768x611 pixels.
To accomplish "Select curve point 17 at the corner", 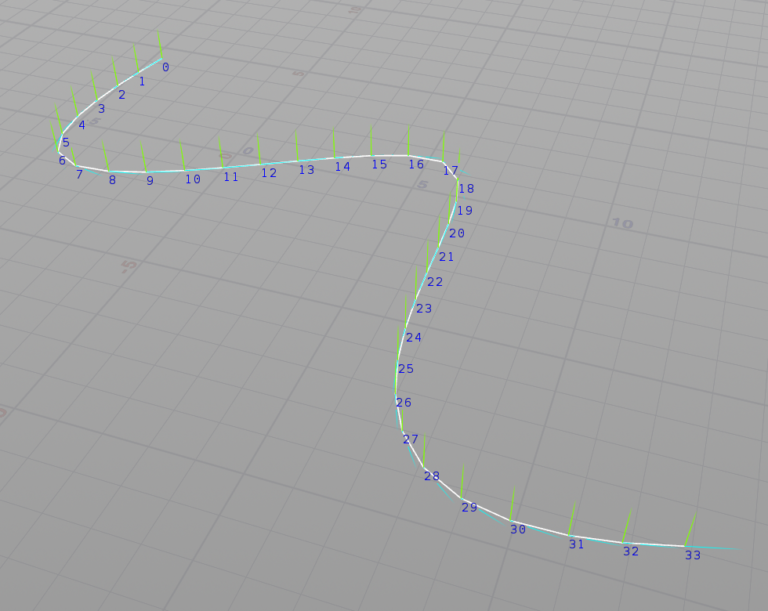I will coord(444,163).
